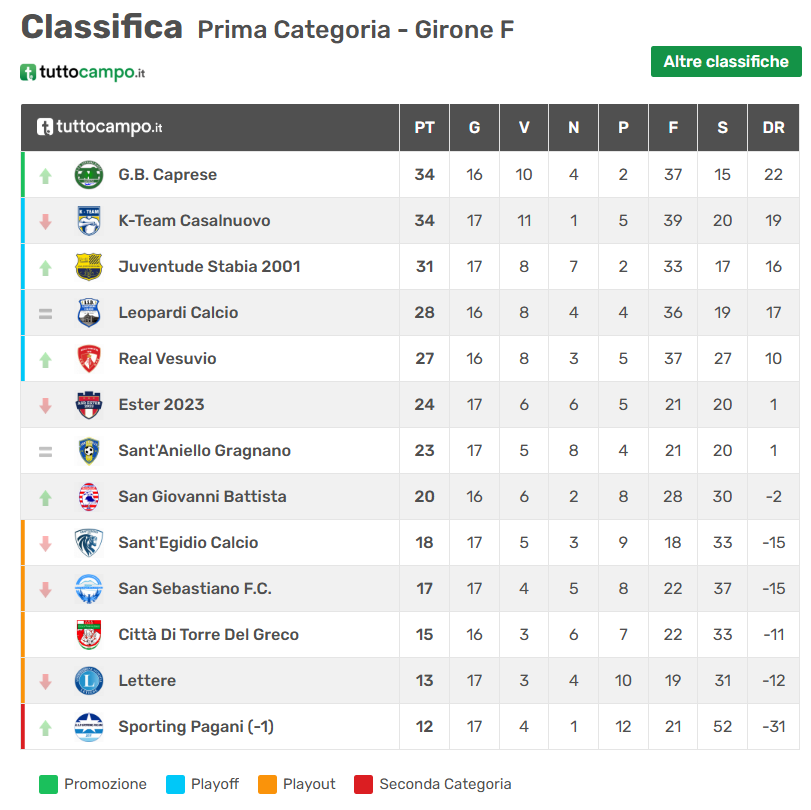
Task: Click the green Promozione legend swatch
Action: [48, 785]
